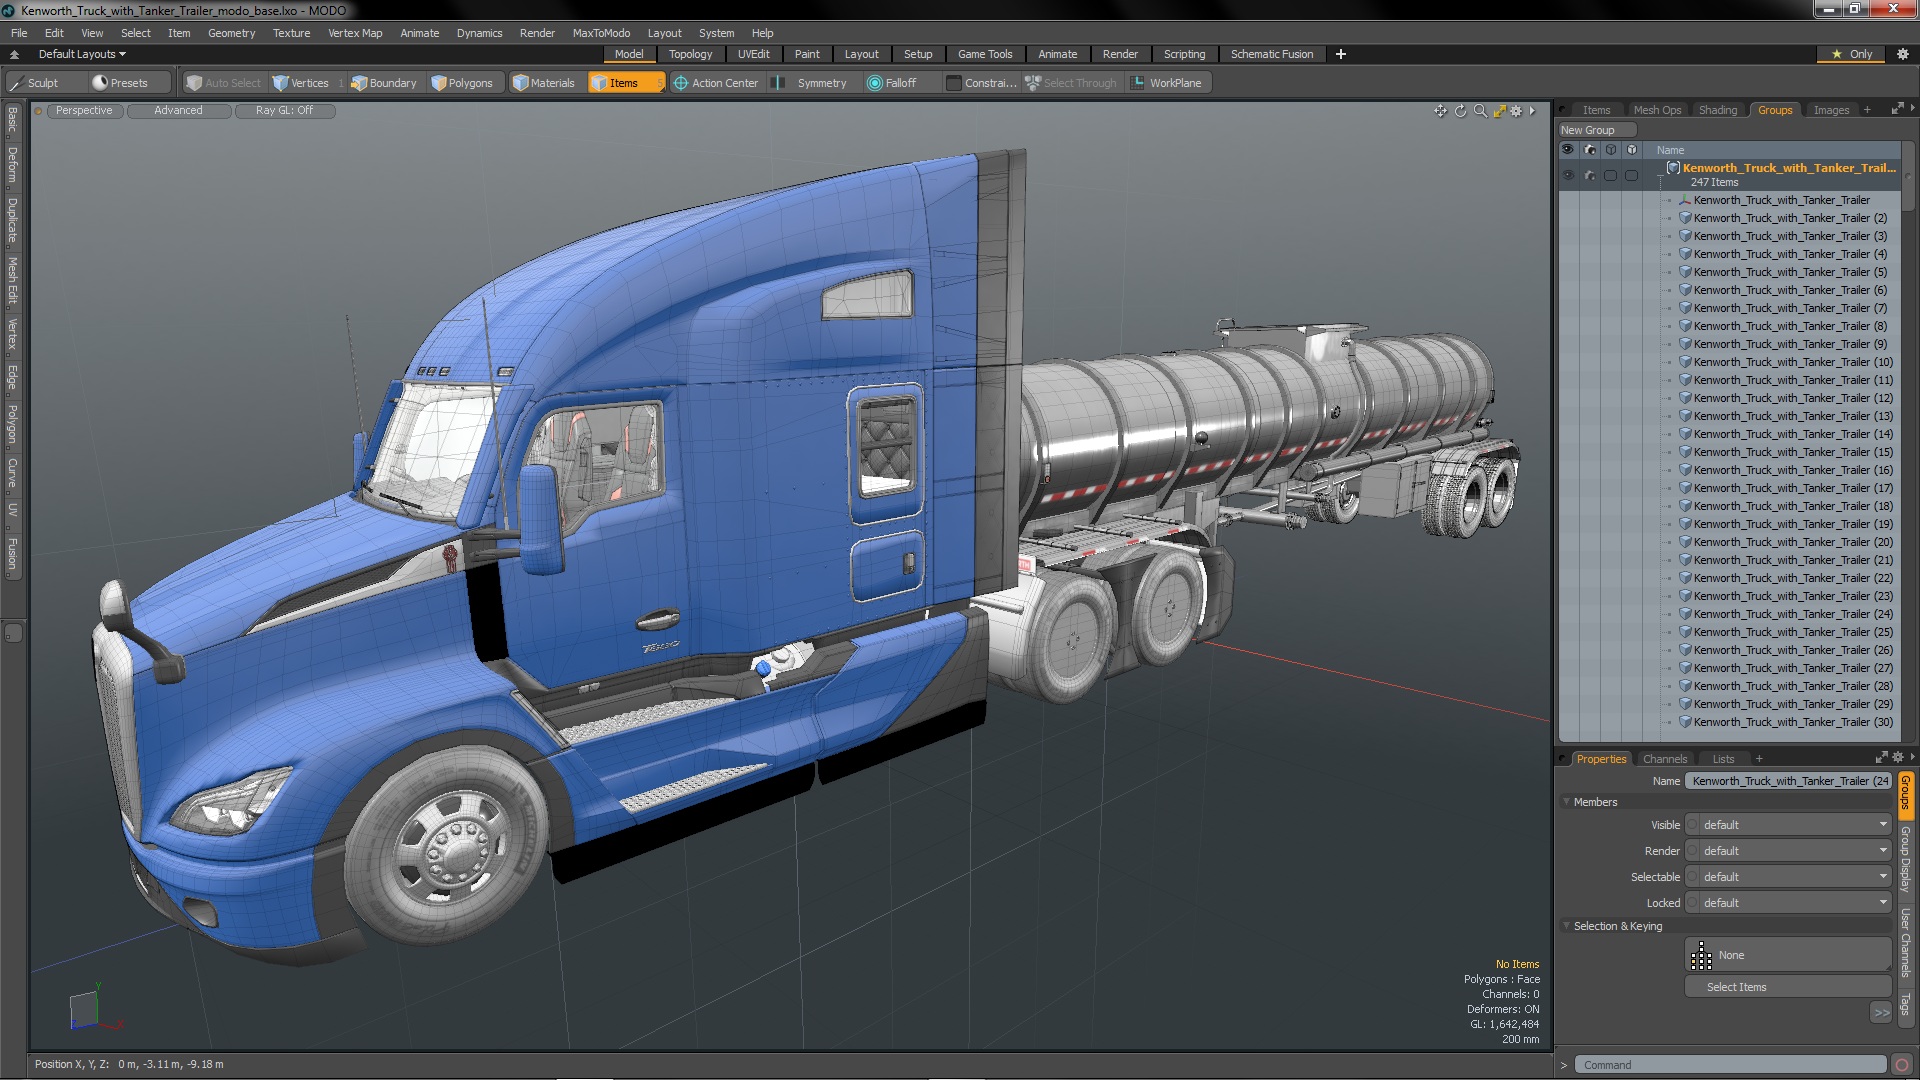Image resolution: width=1920 pixels, height=1080 pixels.
Task: Toggle Ray GL Off in the viewport
Action: pyautogui.click(x=284, y=111)
